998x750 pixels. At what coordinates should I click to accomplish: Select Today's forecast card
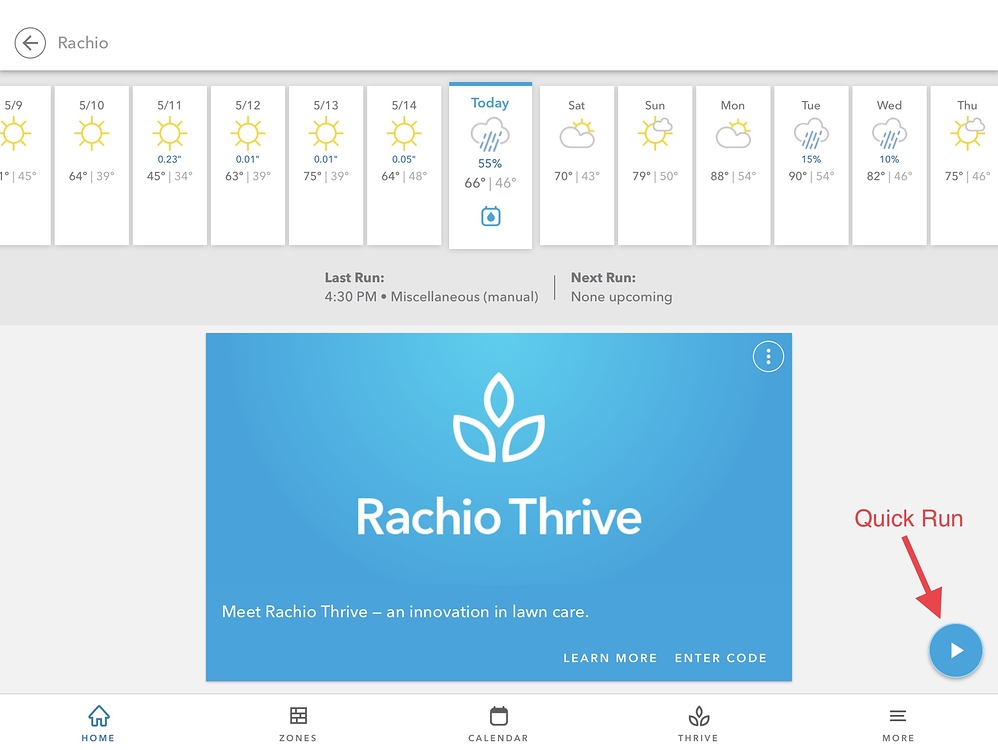(x=490, y=160)
